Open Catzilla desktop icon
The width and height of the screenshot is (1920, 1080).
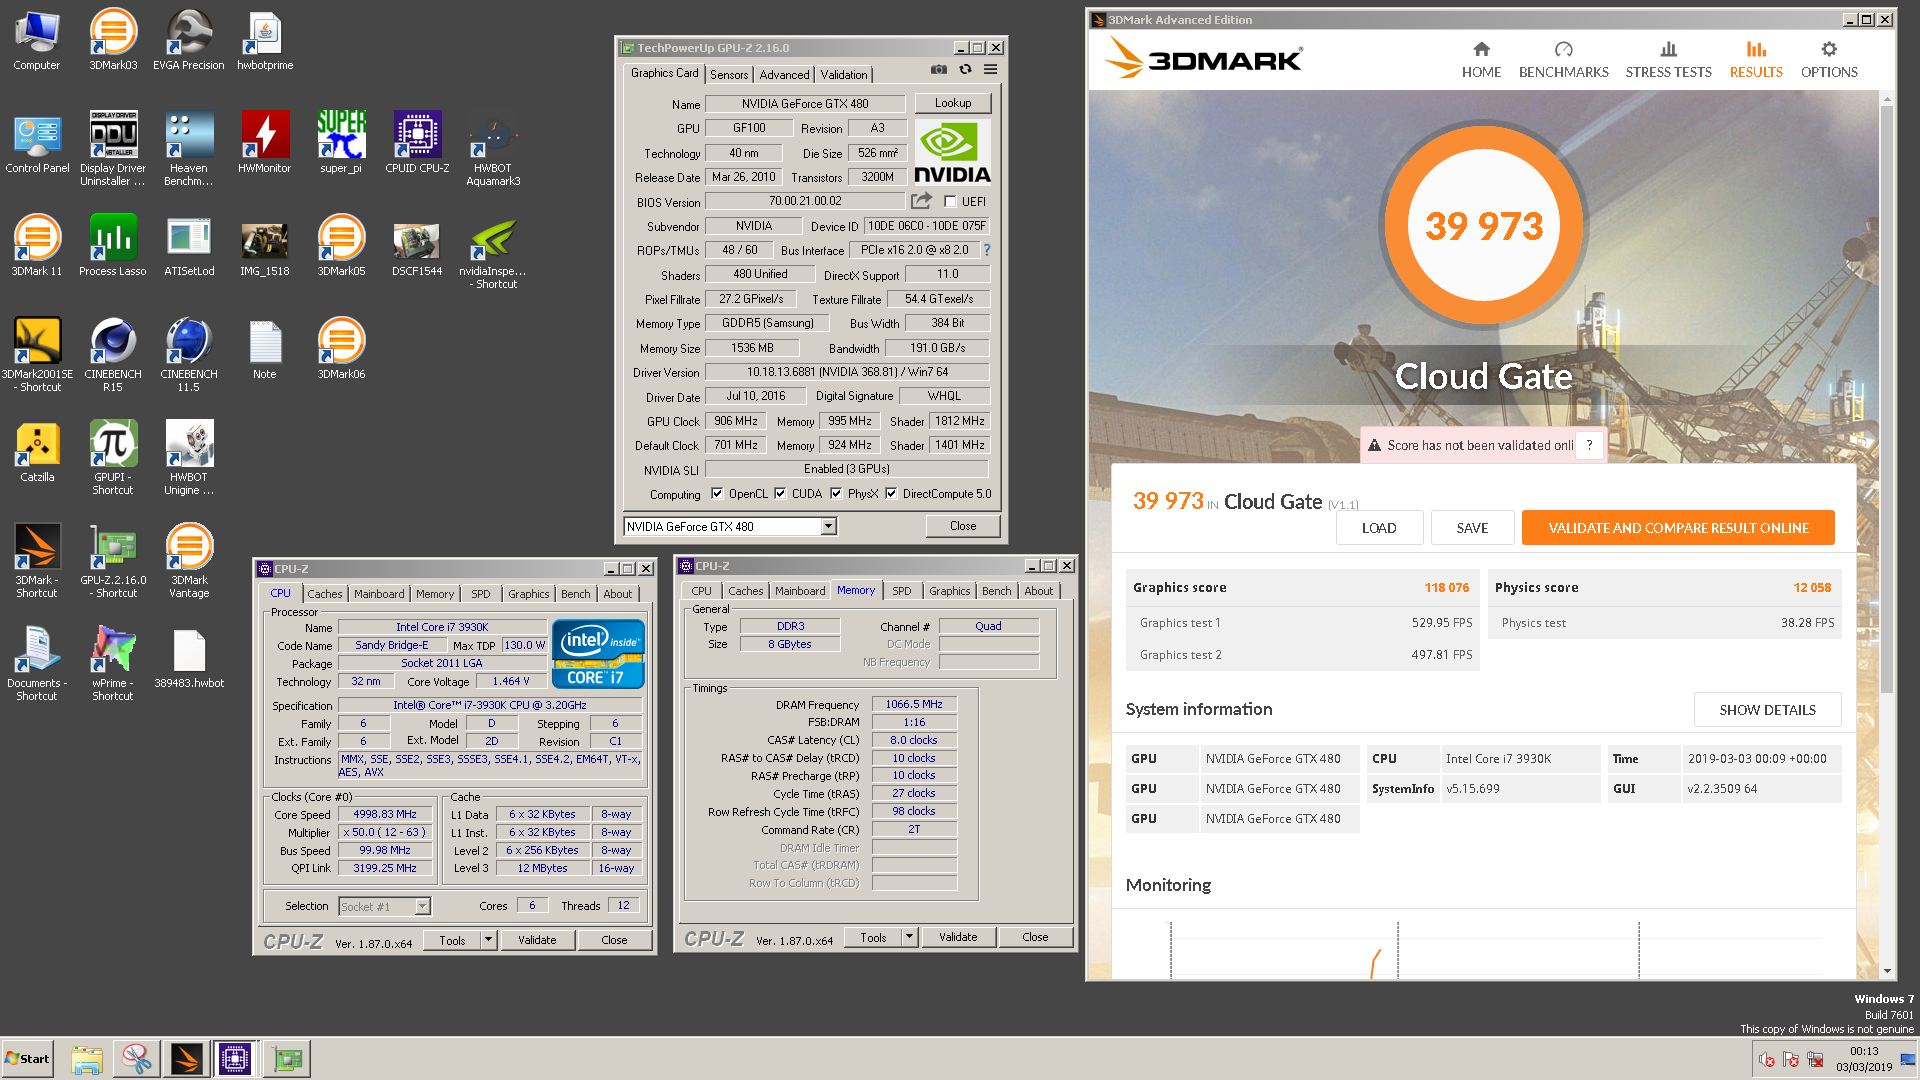pyautogui.click(x=37, y=451)
